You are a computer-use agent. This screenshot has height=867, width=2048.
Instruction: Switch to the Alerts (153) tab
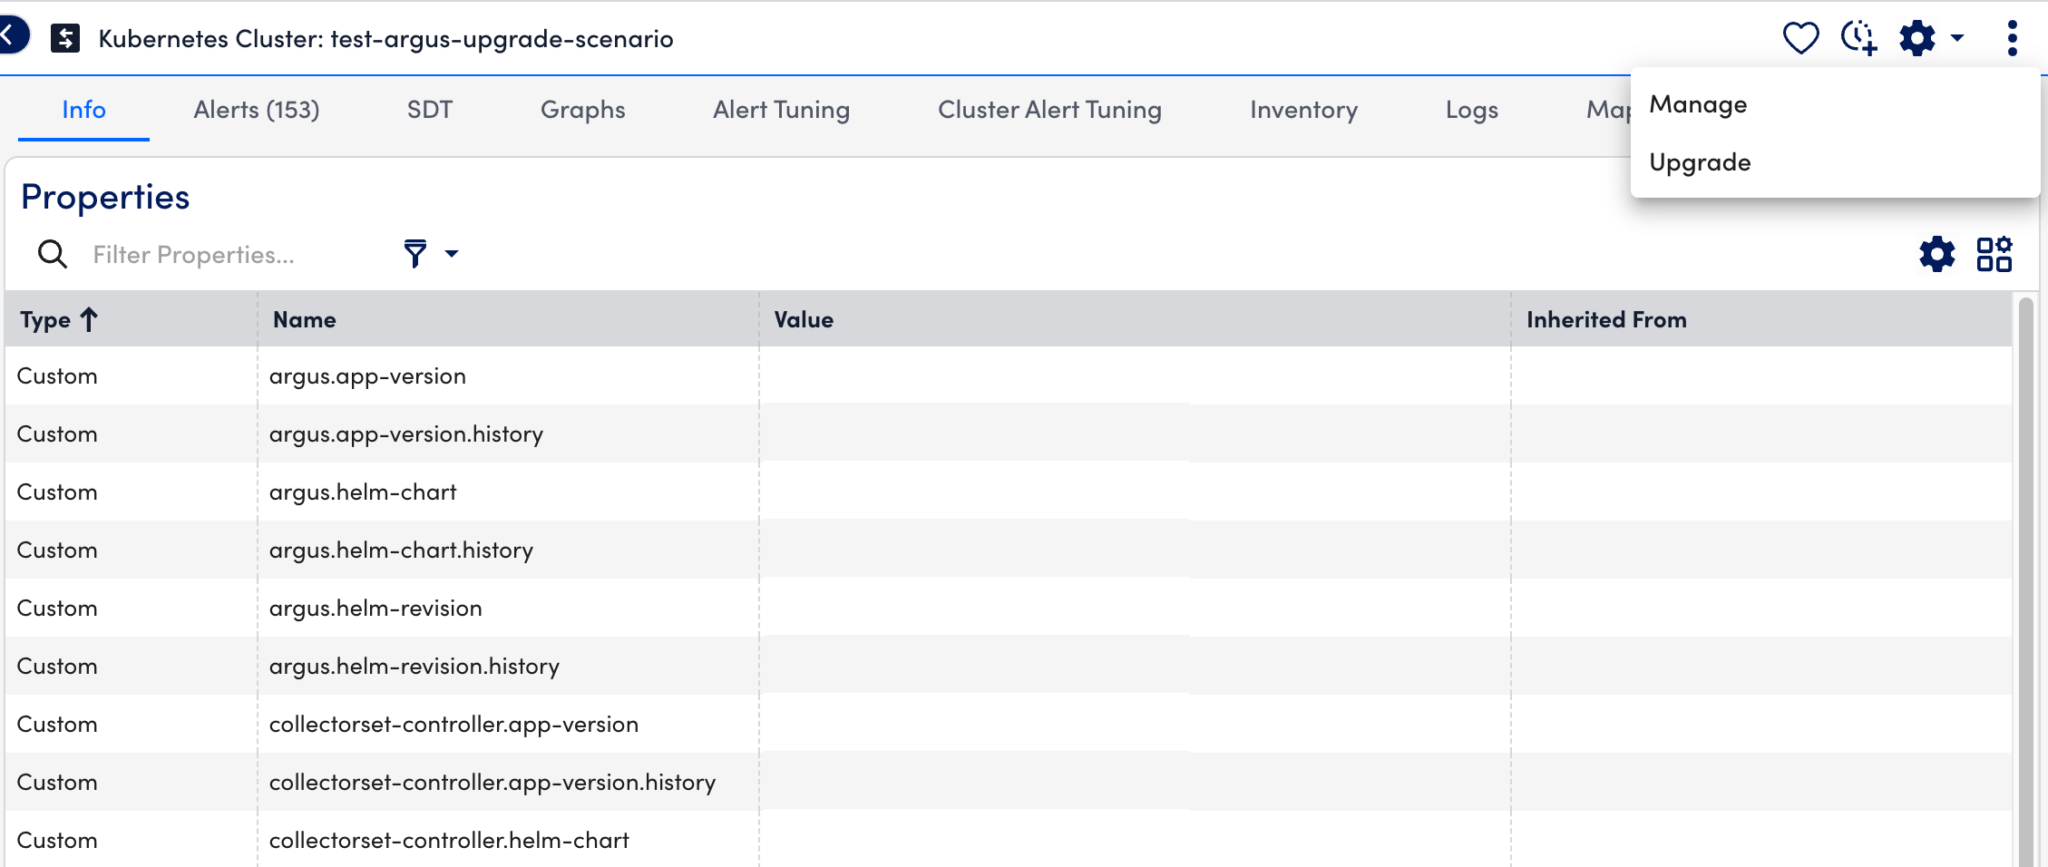(256, 110)
